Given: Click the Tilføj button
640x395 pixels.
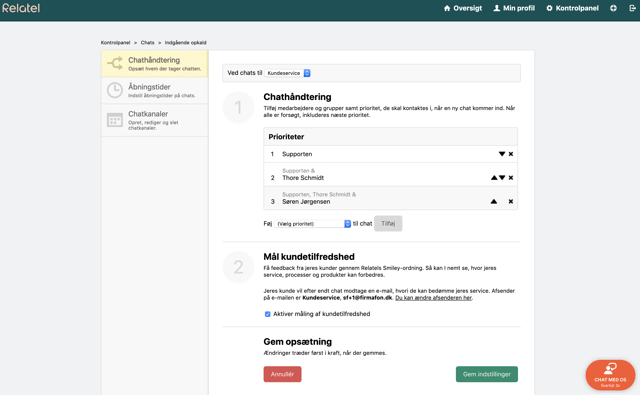Looking at the screenshot, I should pyautogui.click(x=388, y=223).
